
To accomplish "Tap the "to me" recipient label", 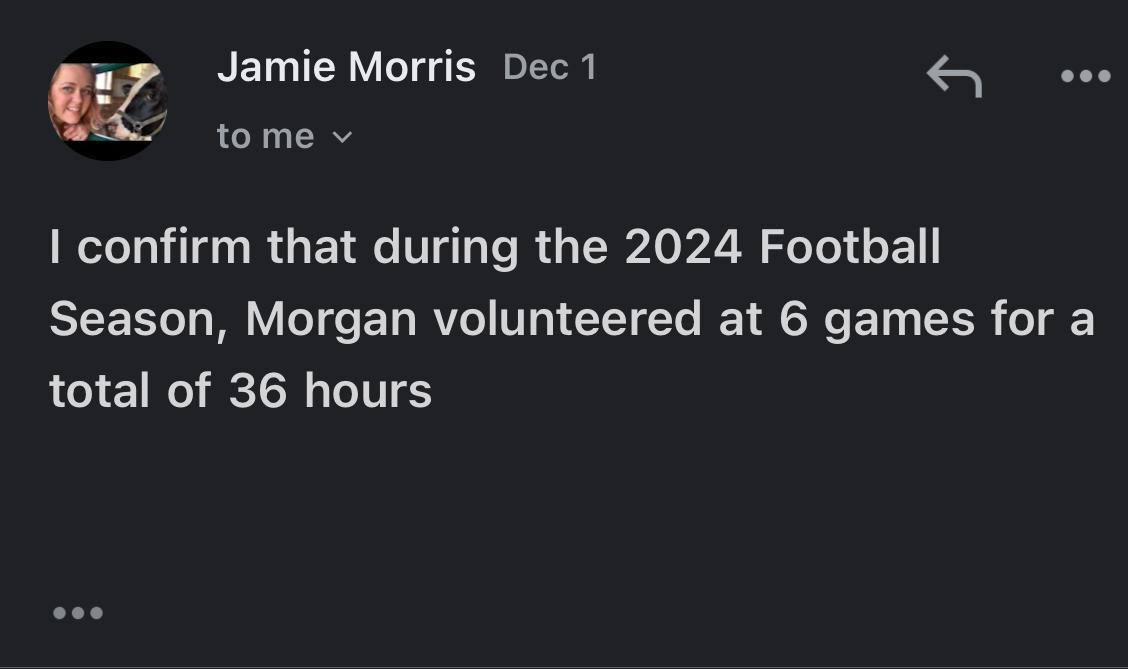I will click(x=266, y=136).
